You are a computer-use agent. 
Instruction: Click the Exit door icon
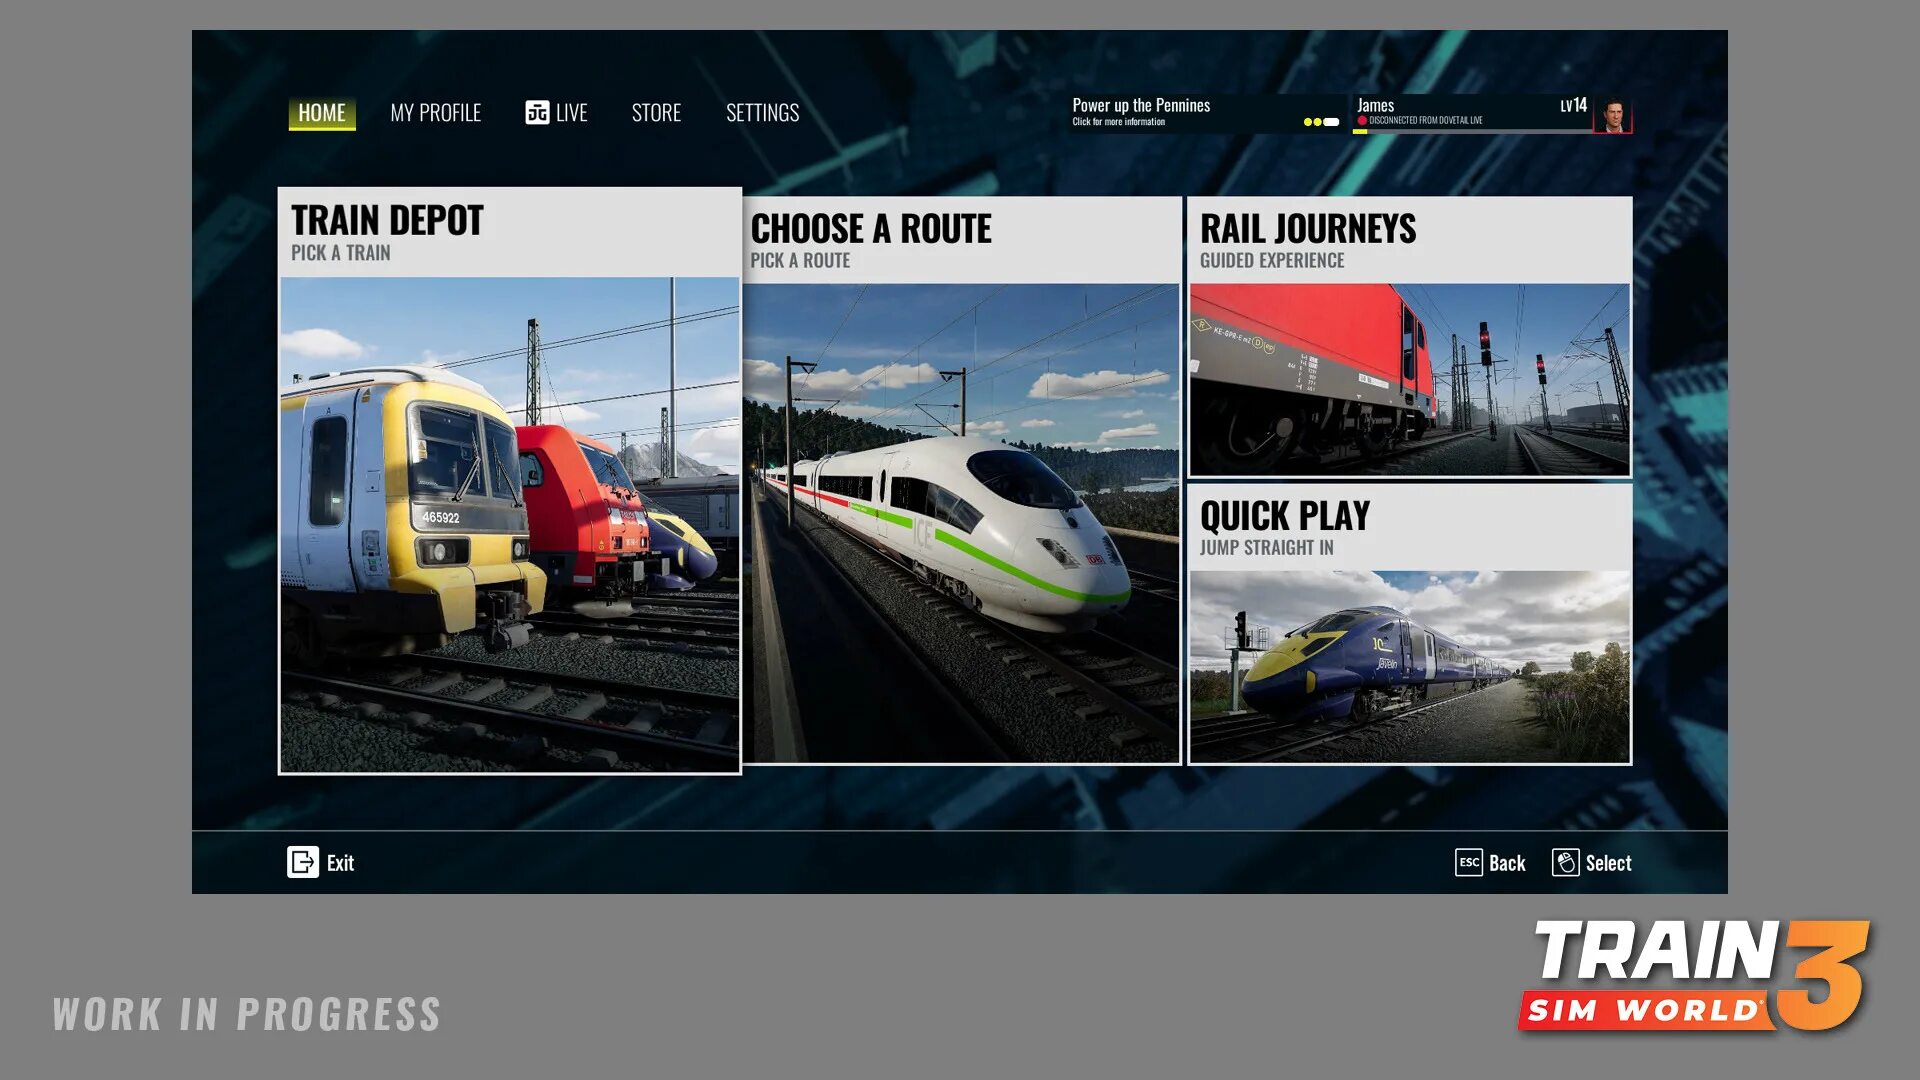point(303,862)
